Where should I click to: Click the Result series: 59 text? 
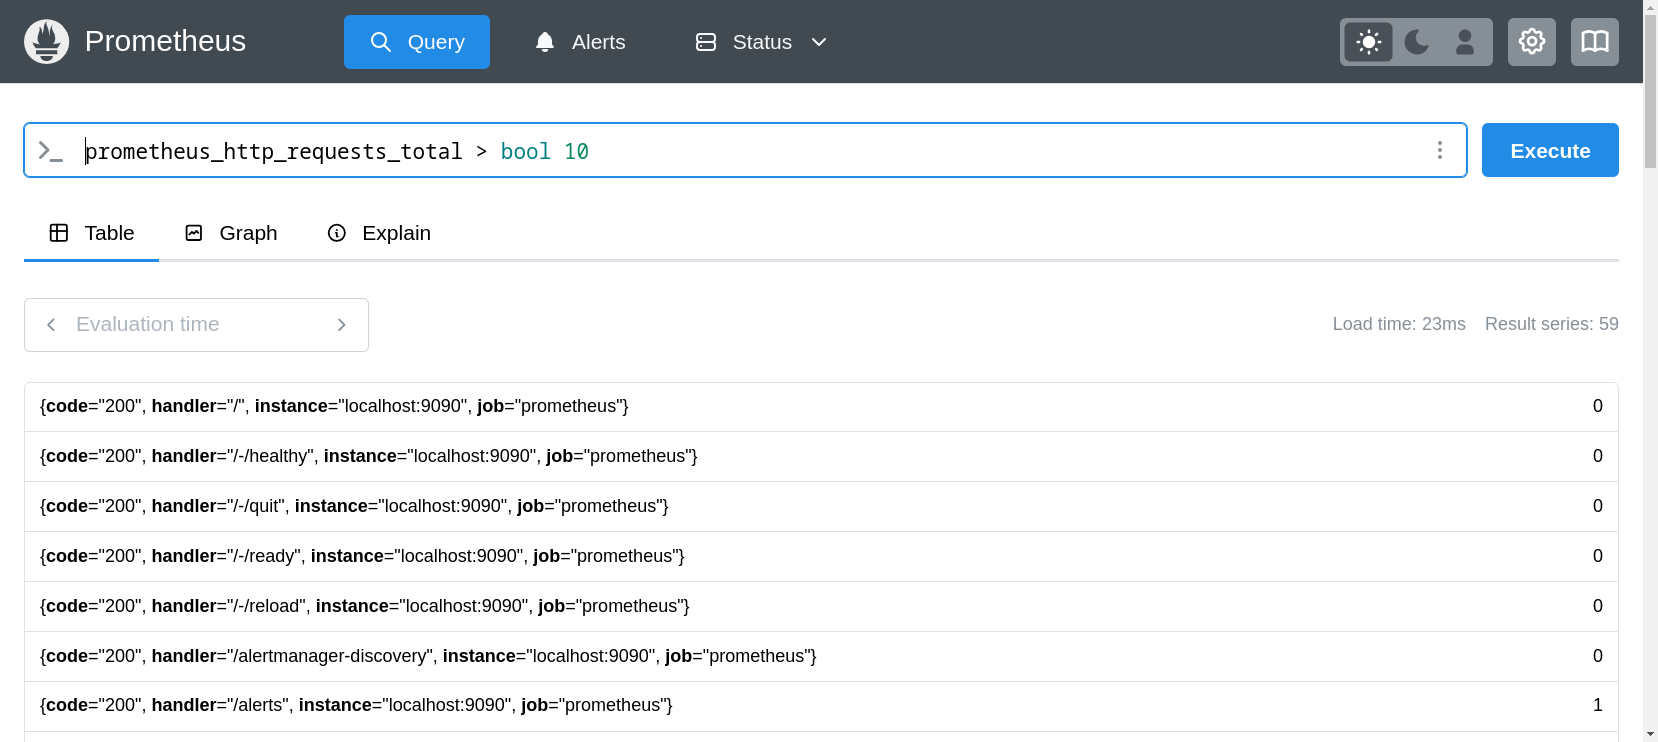(1552, 324)
